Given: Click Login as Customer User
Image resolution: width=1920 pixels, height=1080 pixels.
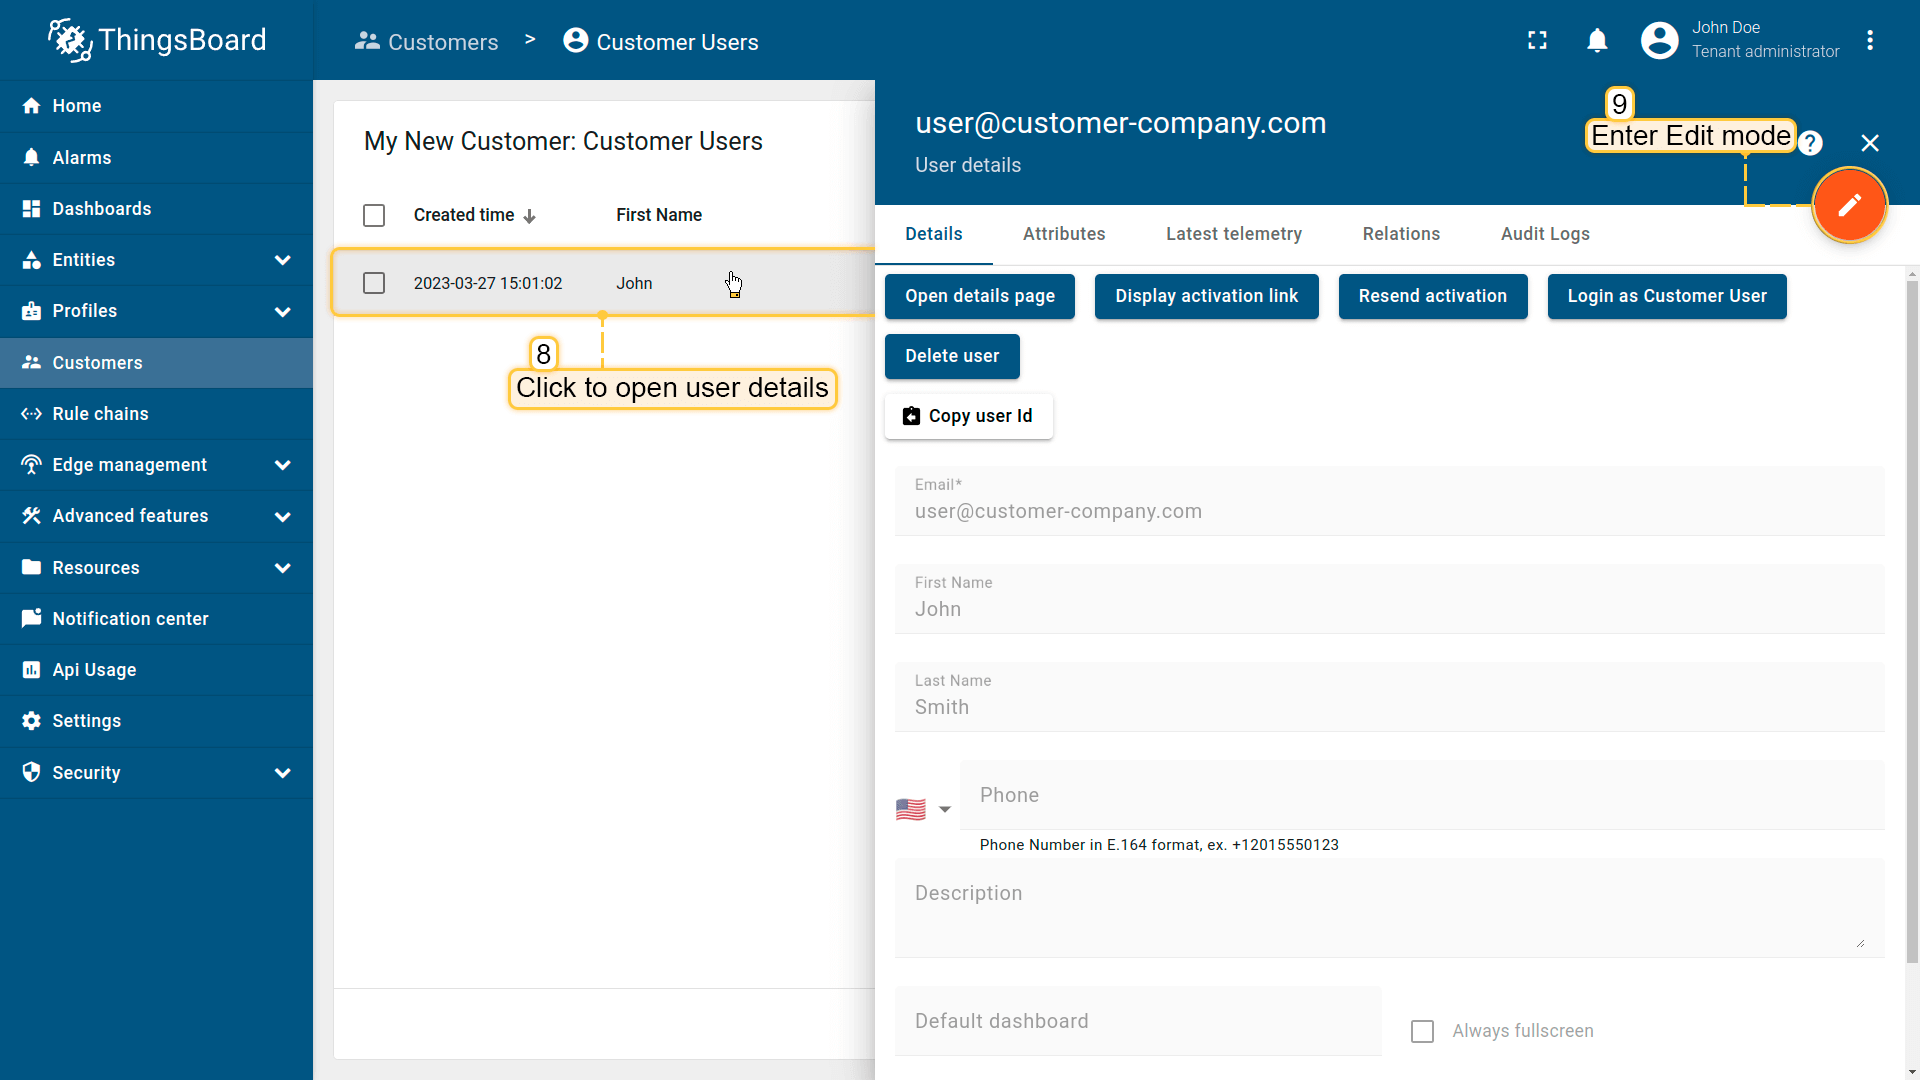Looking at the screenshot, I should [1666, 296].
